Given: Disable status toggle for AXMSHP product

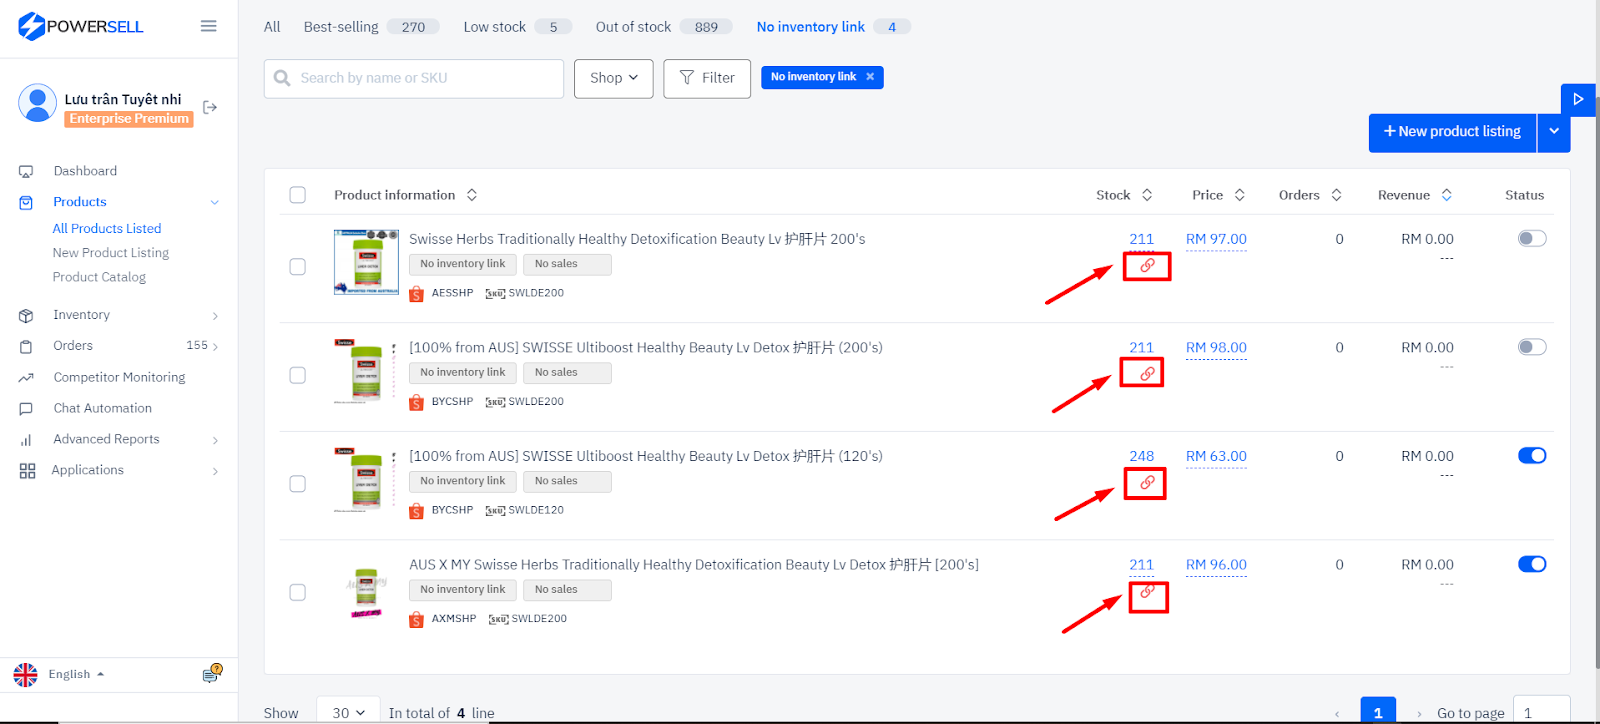Looking at the screenshot, I should [x=1532, y=564].
